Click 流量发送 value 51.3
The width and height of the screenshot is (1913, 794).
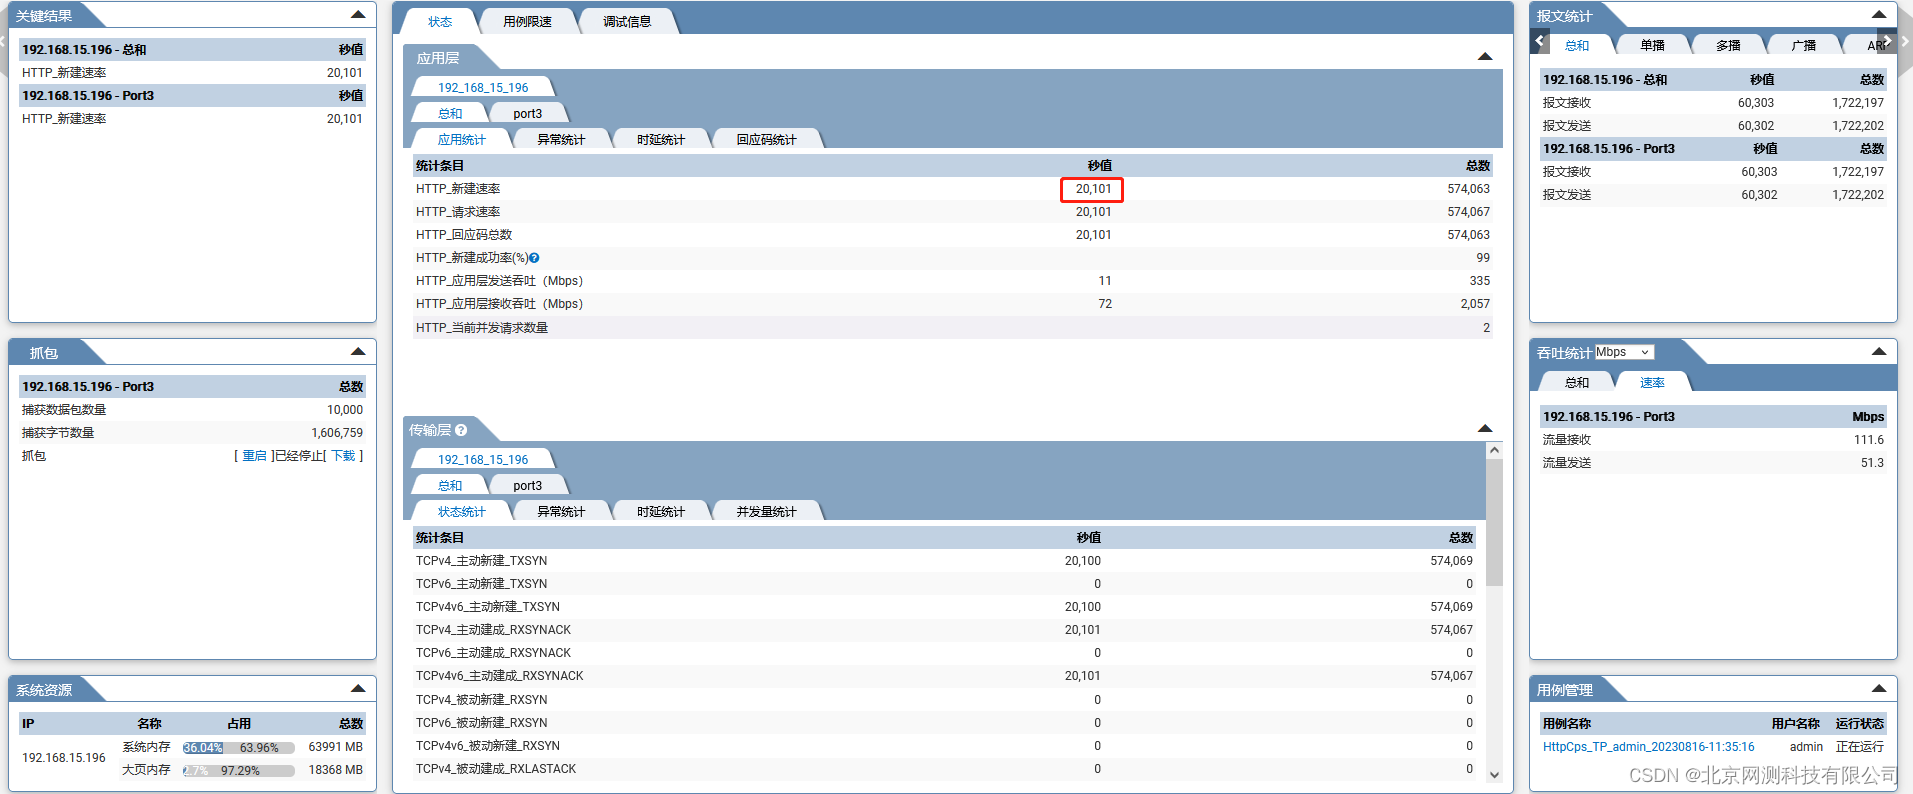coord(1872,463)
